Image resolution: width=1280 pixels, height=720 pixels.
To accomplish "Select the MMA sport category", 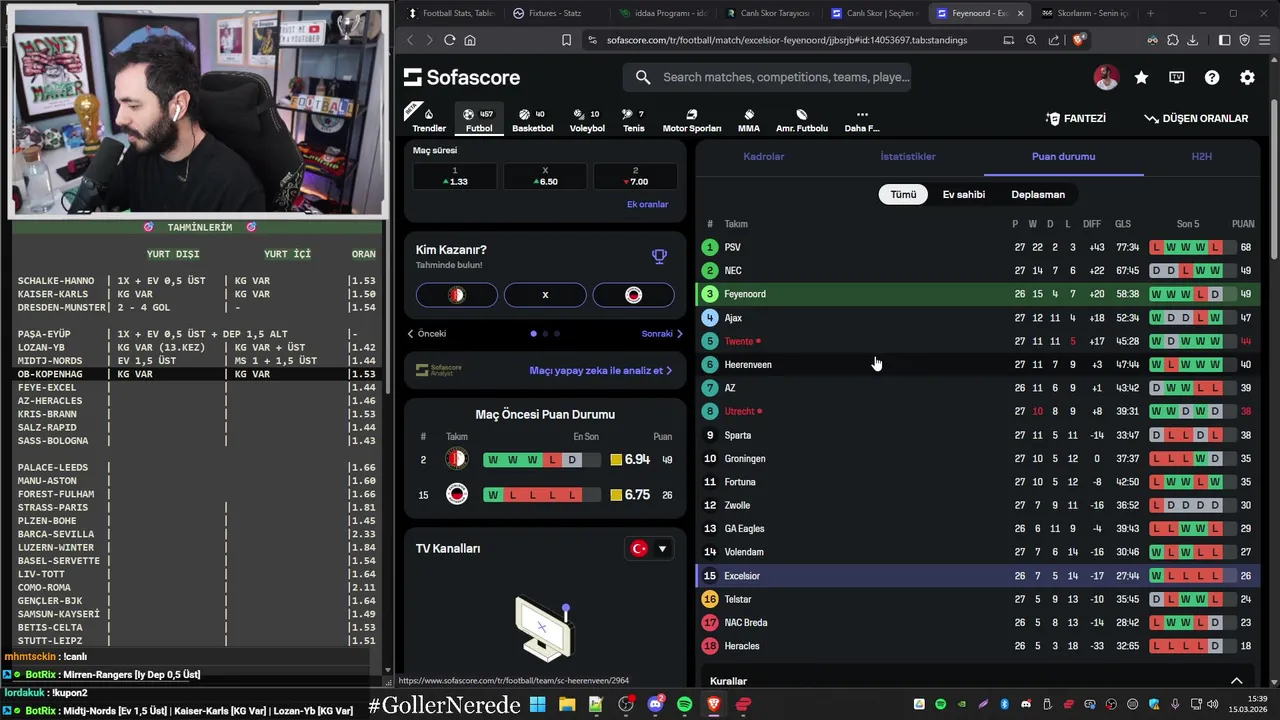I will coord(749,120).
